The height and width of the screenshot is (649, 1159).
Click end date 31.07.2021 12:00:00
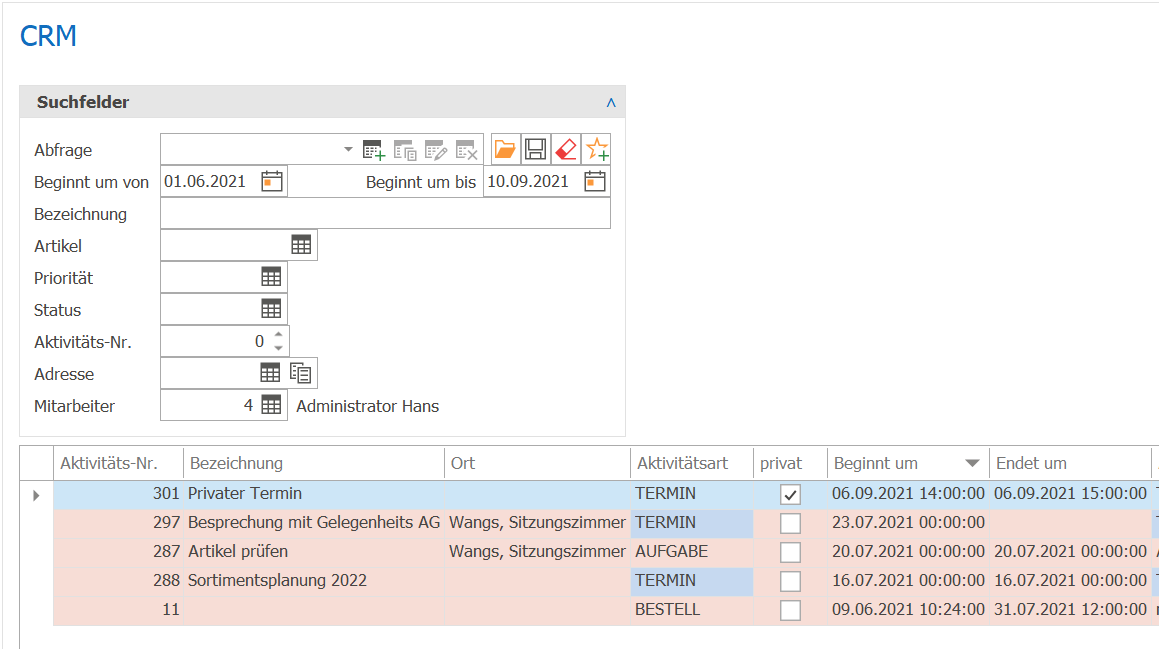tap(1070, 610)
